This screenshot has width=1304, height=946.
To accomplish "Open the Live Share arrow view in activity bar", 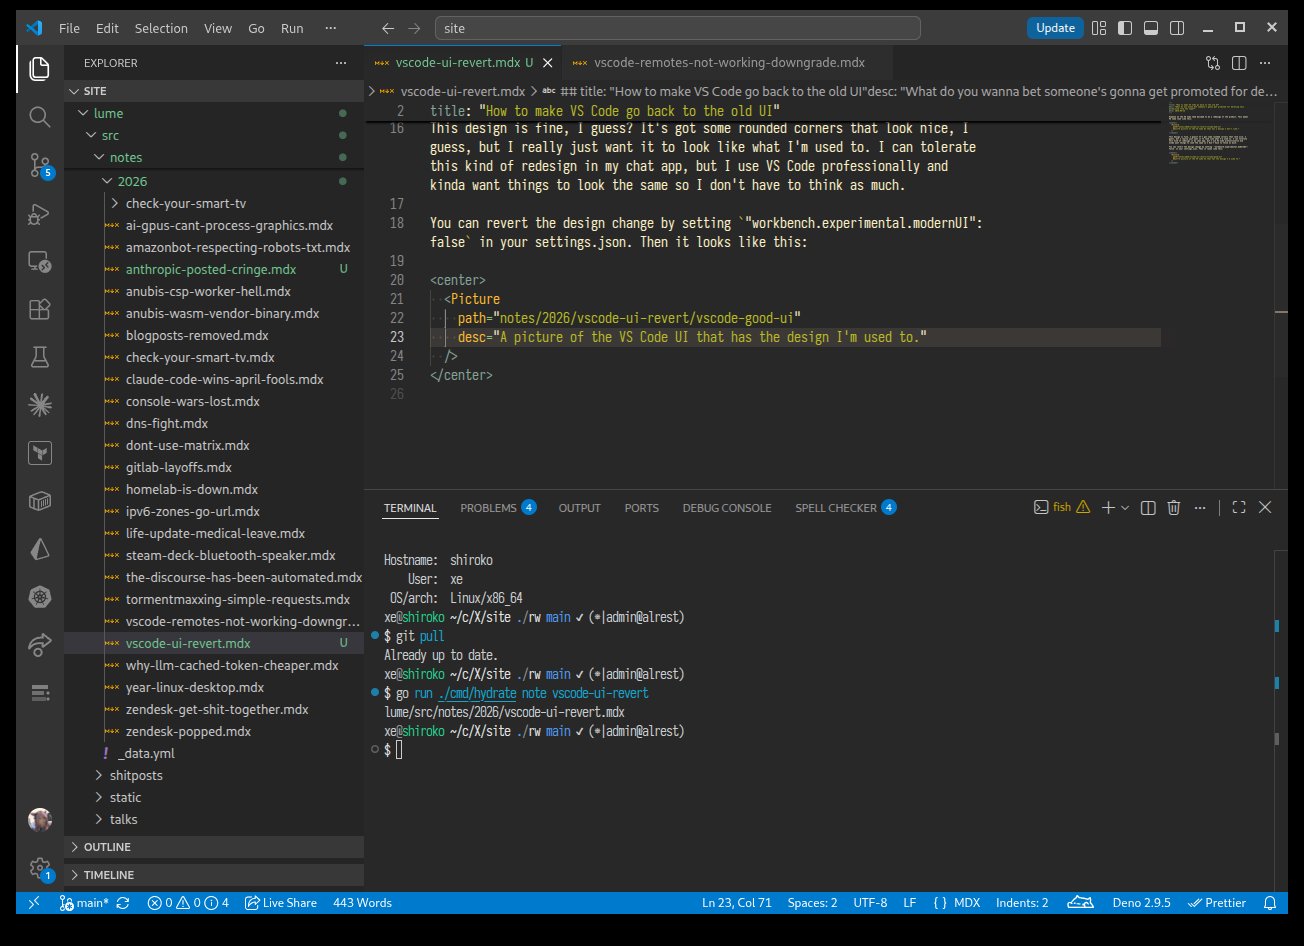I will coord(40,645).
